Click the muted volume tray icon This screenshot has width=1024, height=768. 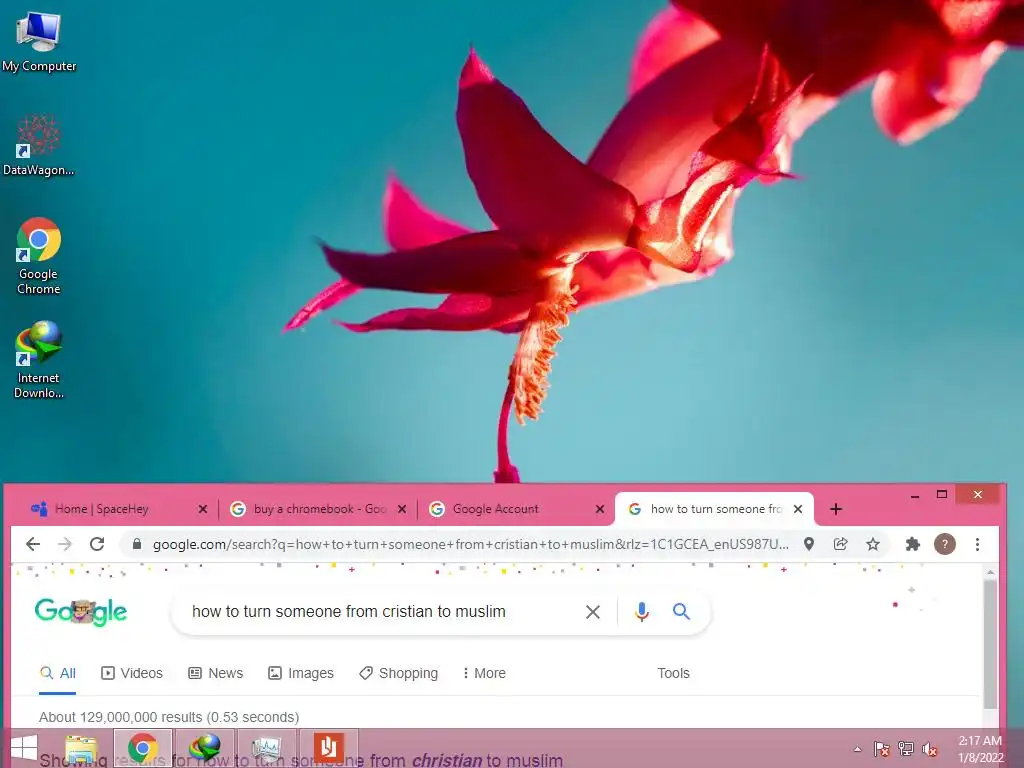point(930,749)
